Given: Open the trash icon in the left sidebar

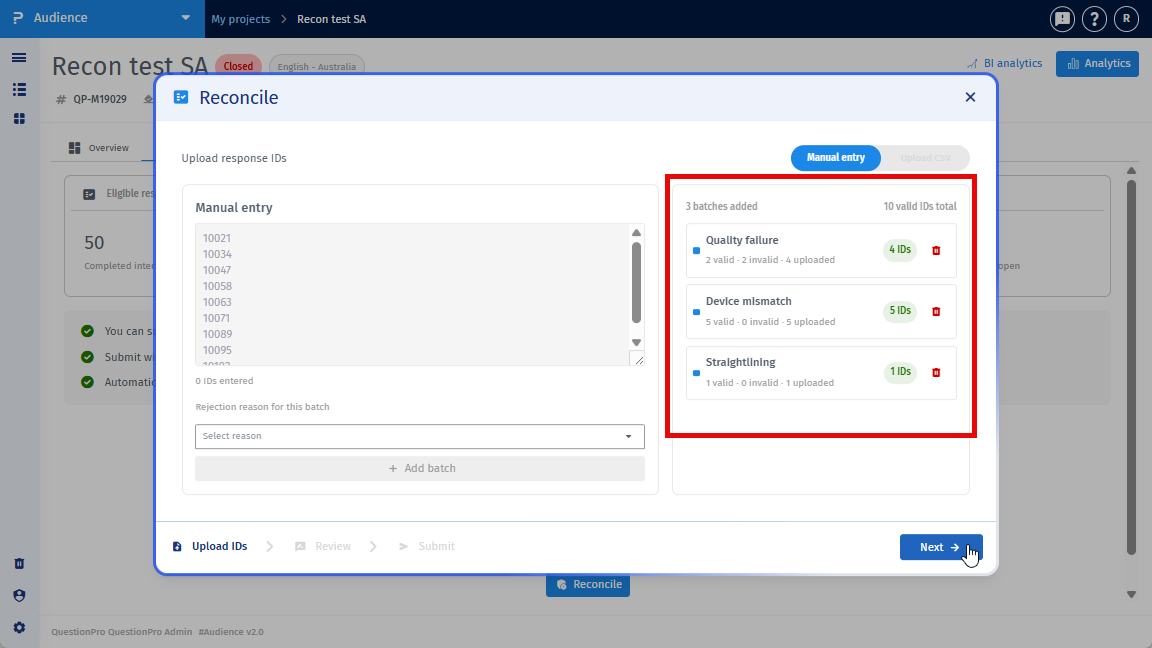Looking at the screenshot, I should [19, 564].
